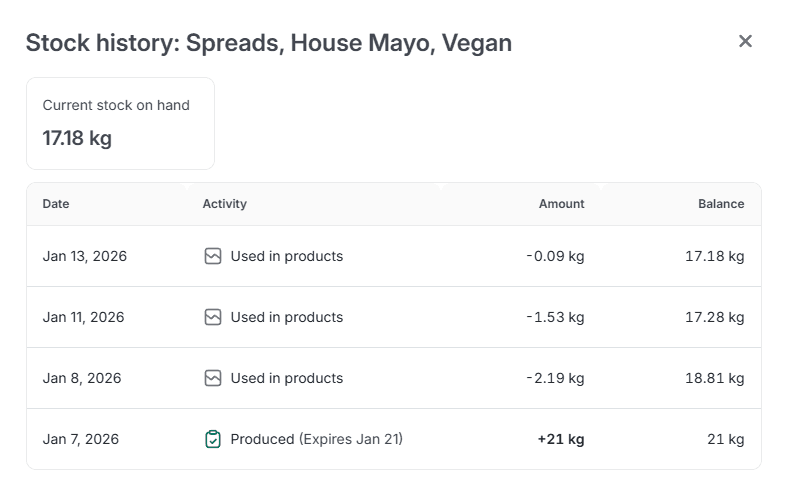Open Jan 11 'Used in products' entry
Image resolution: width=789 pixels, height=499 pixels.
click(x=286, y=317)
